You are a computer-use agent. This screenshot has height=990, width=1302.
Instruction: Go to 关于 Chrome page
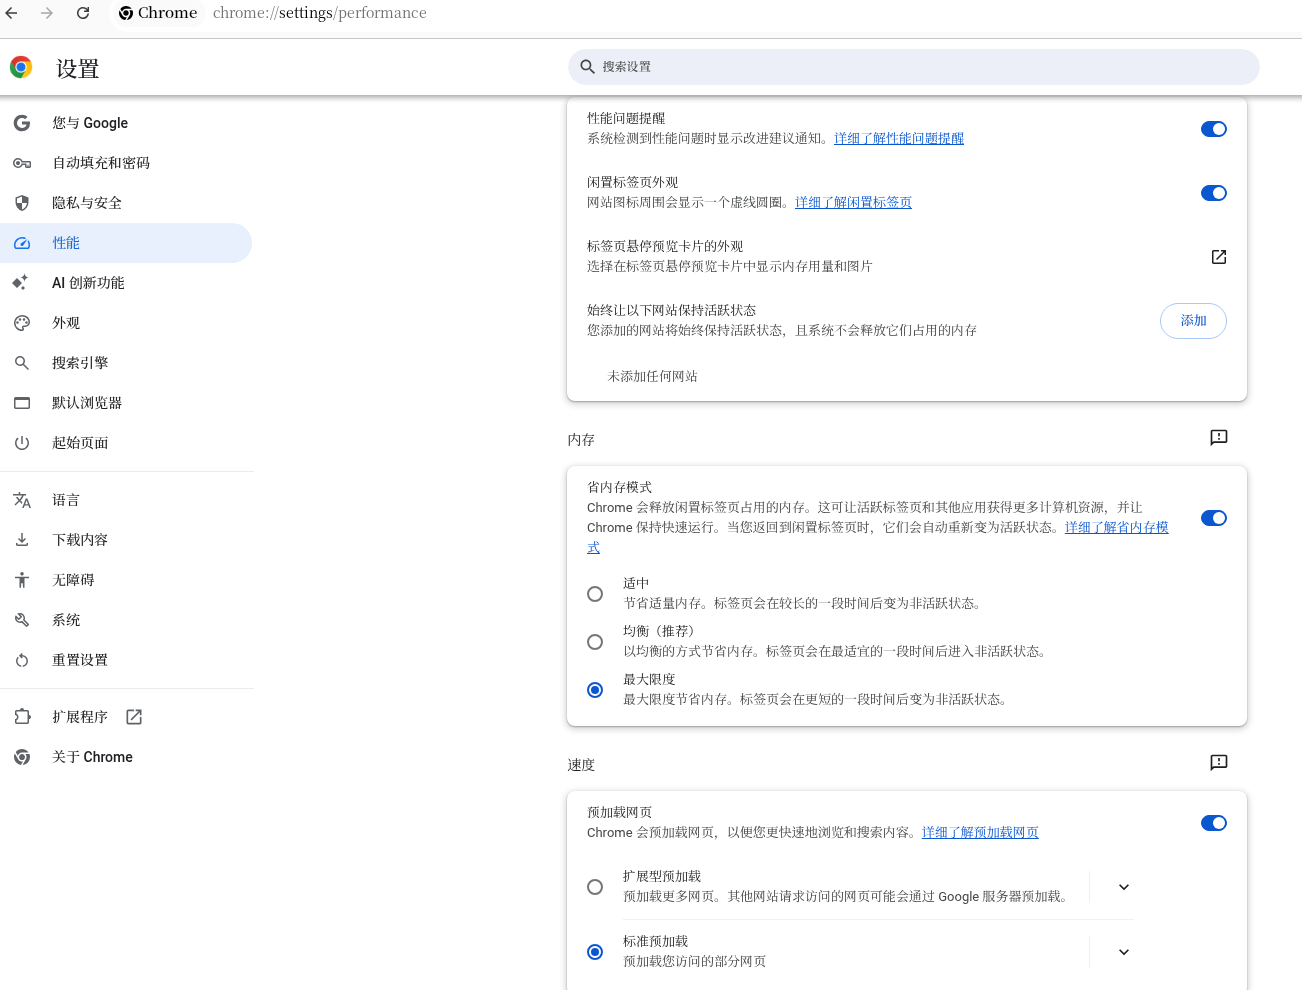(126, 757)
